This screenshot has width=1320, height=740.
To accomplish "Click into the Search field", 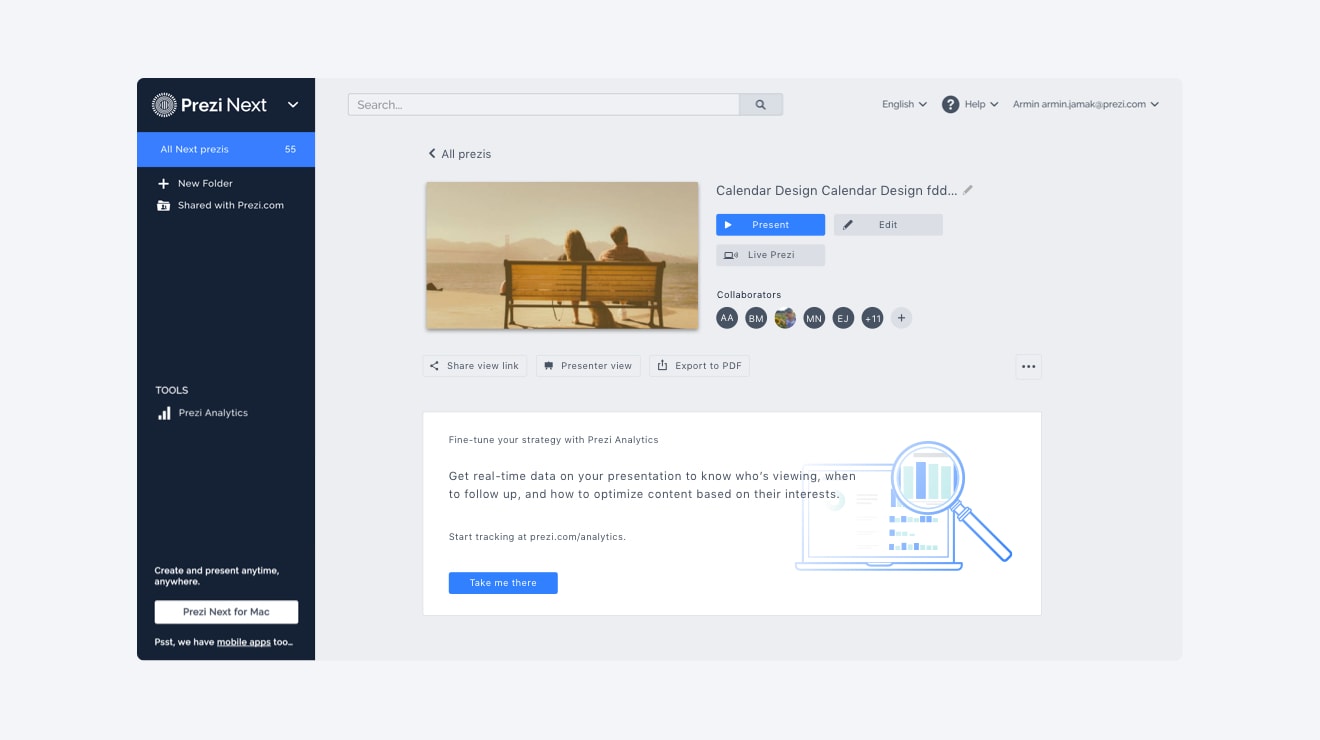I will (x=544, y=104).
